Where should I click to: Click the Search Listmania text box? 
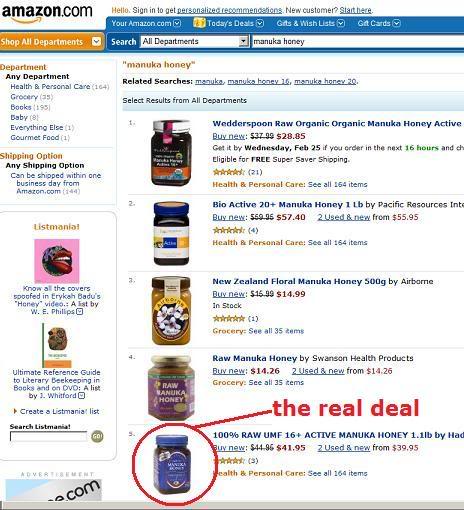tap(48, 436)
